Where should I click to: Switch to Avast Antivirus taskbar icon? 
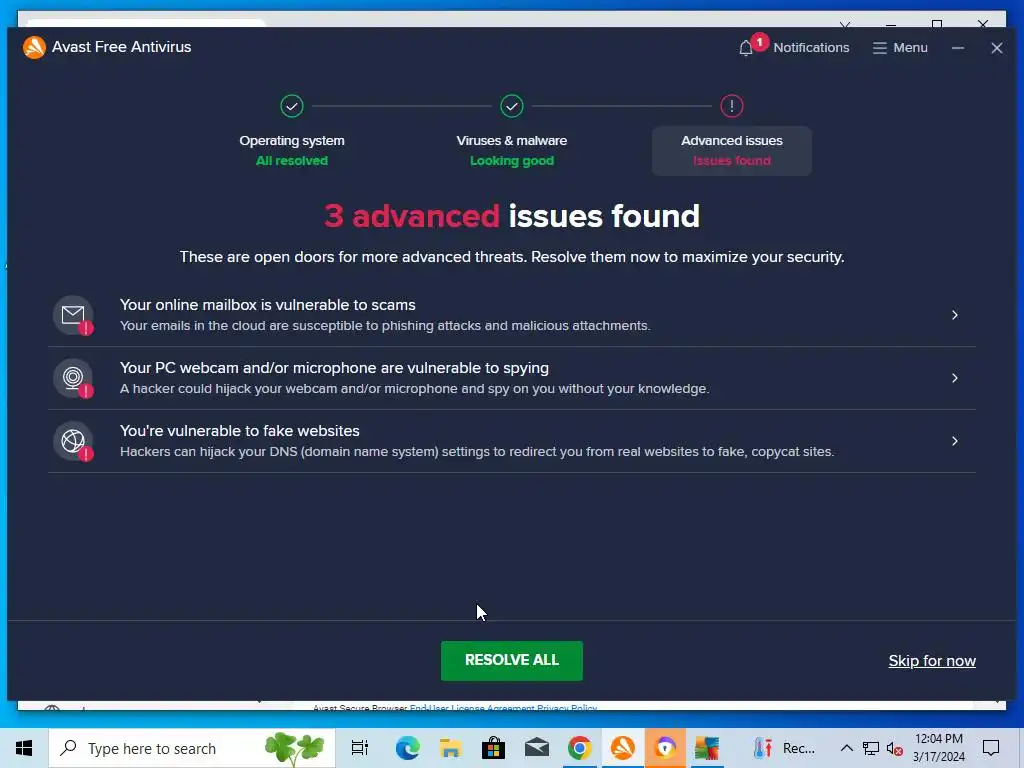point(622,748)
